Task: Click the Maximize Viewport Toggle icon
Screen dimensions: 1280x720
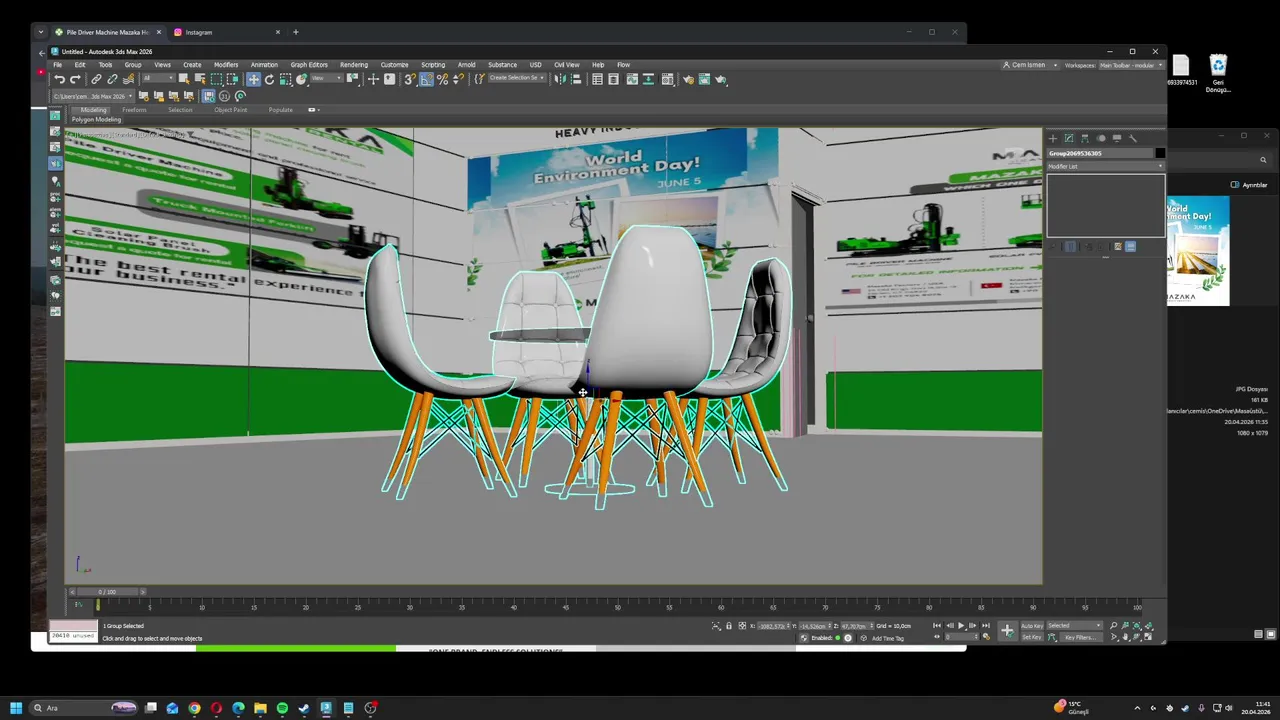Action: point(1149,637)
